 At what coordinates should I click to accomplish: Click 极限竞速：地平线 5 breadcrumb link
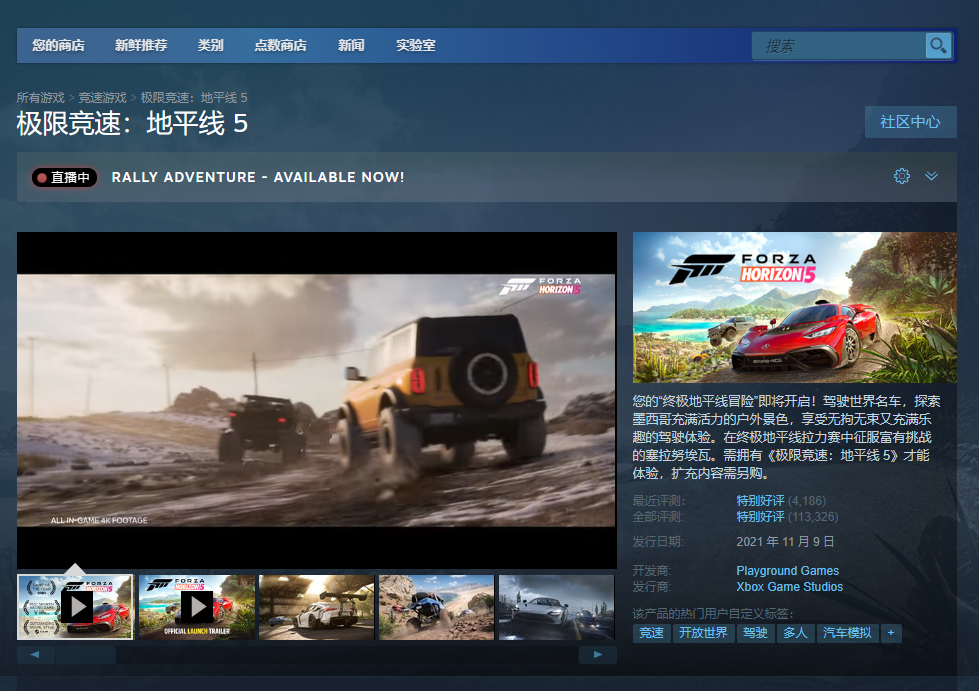(x=194, y=98)
